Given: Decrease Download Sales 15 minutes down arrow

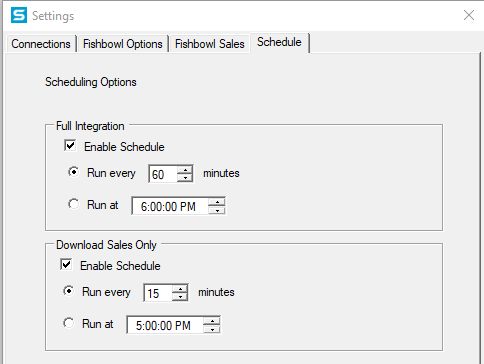Looking at the screenshot, I should coord(180,297).
